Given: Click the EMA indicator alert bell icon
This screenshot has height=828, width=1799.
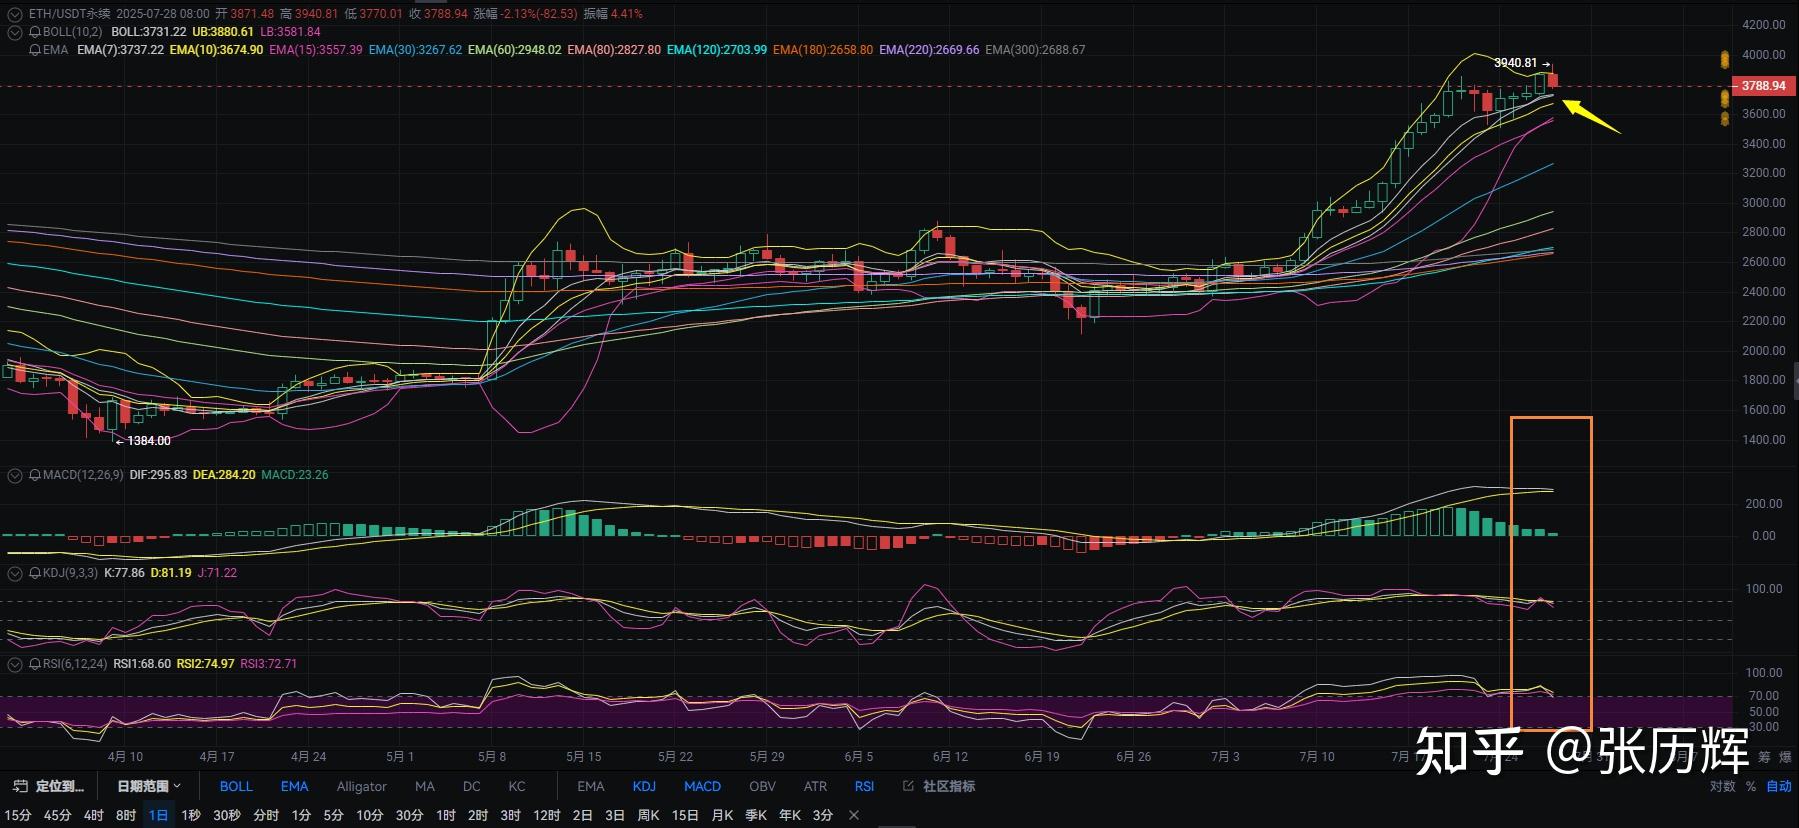Looking at the screenshot, I should click(35, 50).
